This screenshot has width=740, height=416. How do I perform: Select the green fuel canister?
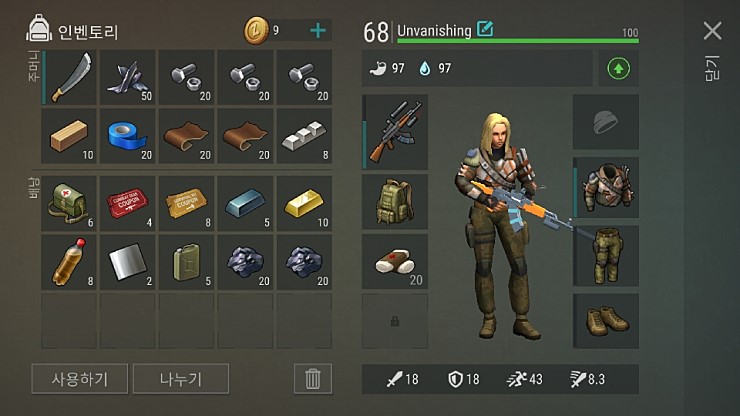coord(186,262)
